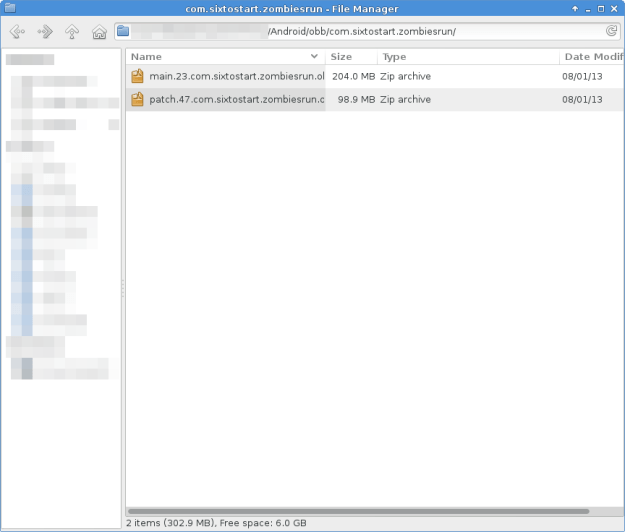
Task: Click the 98.9 MB size cell
Action: coord(356,99)
